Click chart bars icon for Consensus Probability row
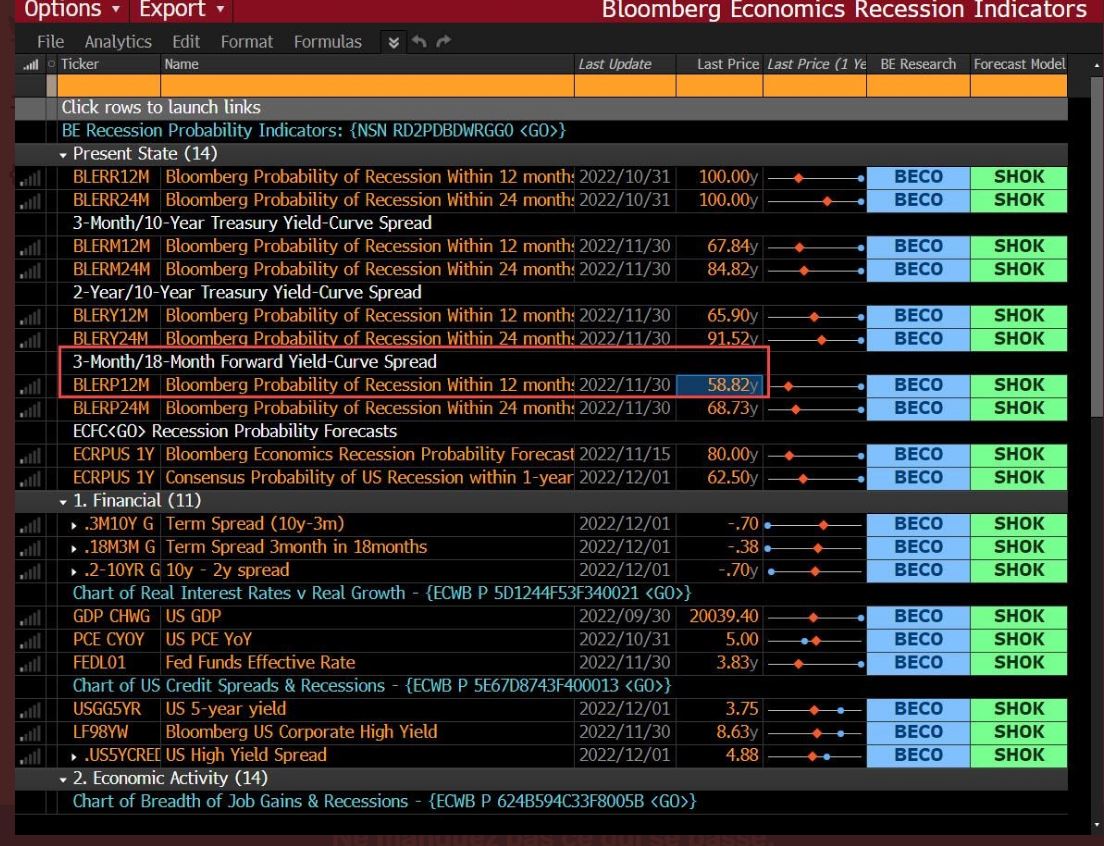 30,479
